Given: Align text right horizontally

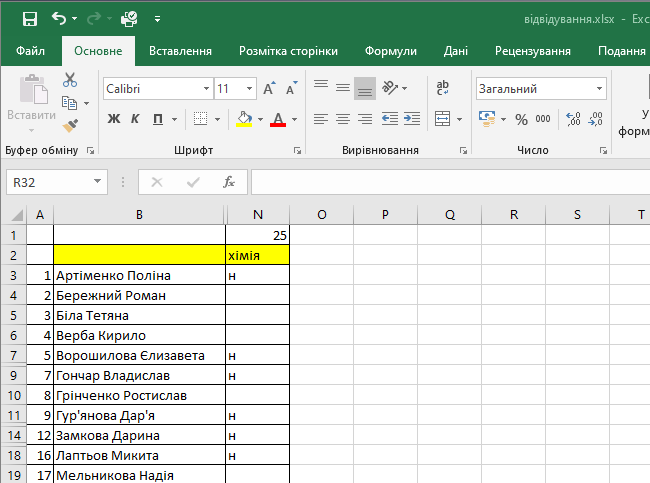Looking at the screenshot, I should (x=365, y=119).
